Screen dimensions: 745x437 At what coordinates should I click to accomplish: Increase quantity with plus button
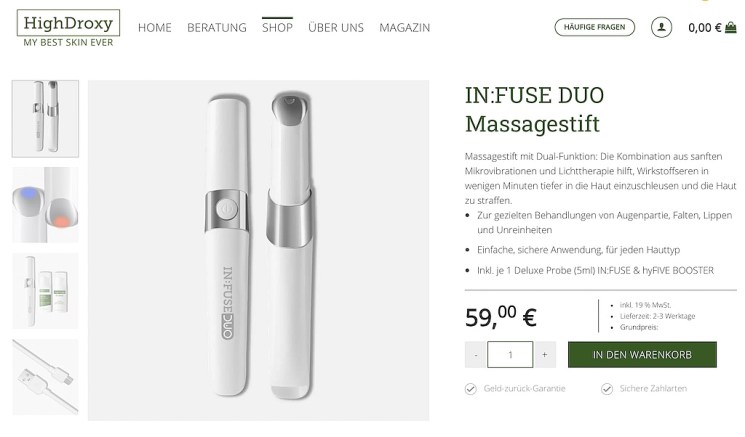coord(544,354)
